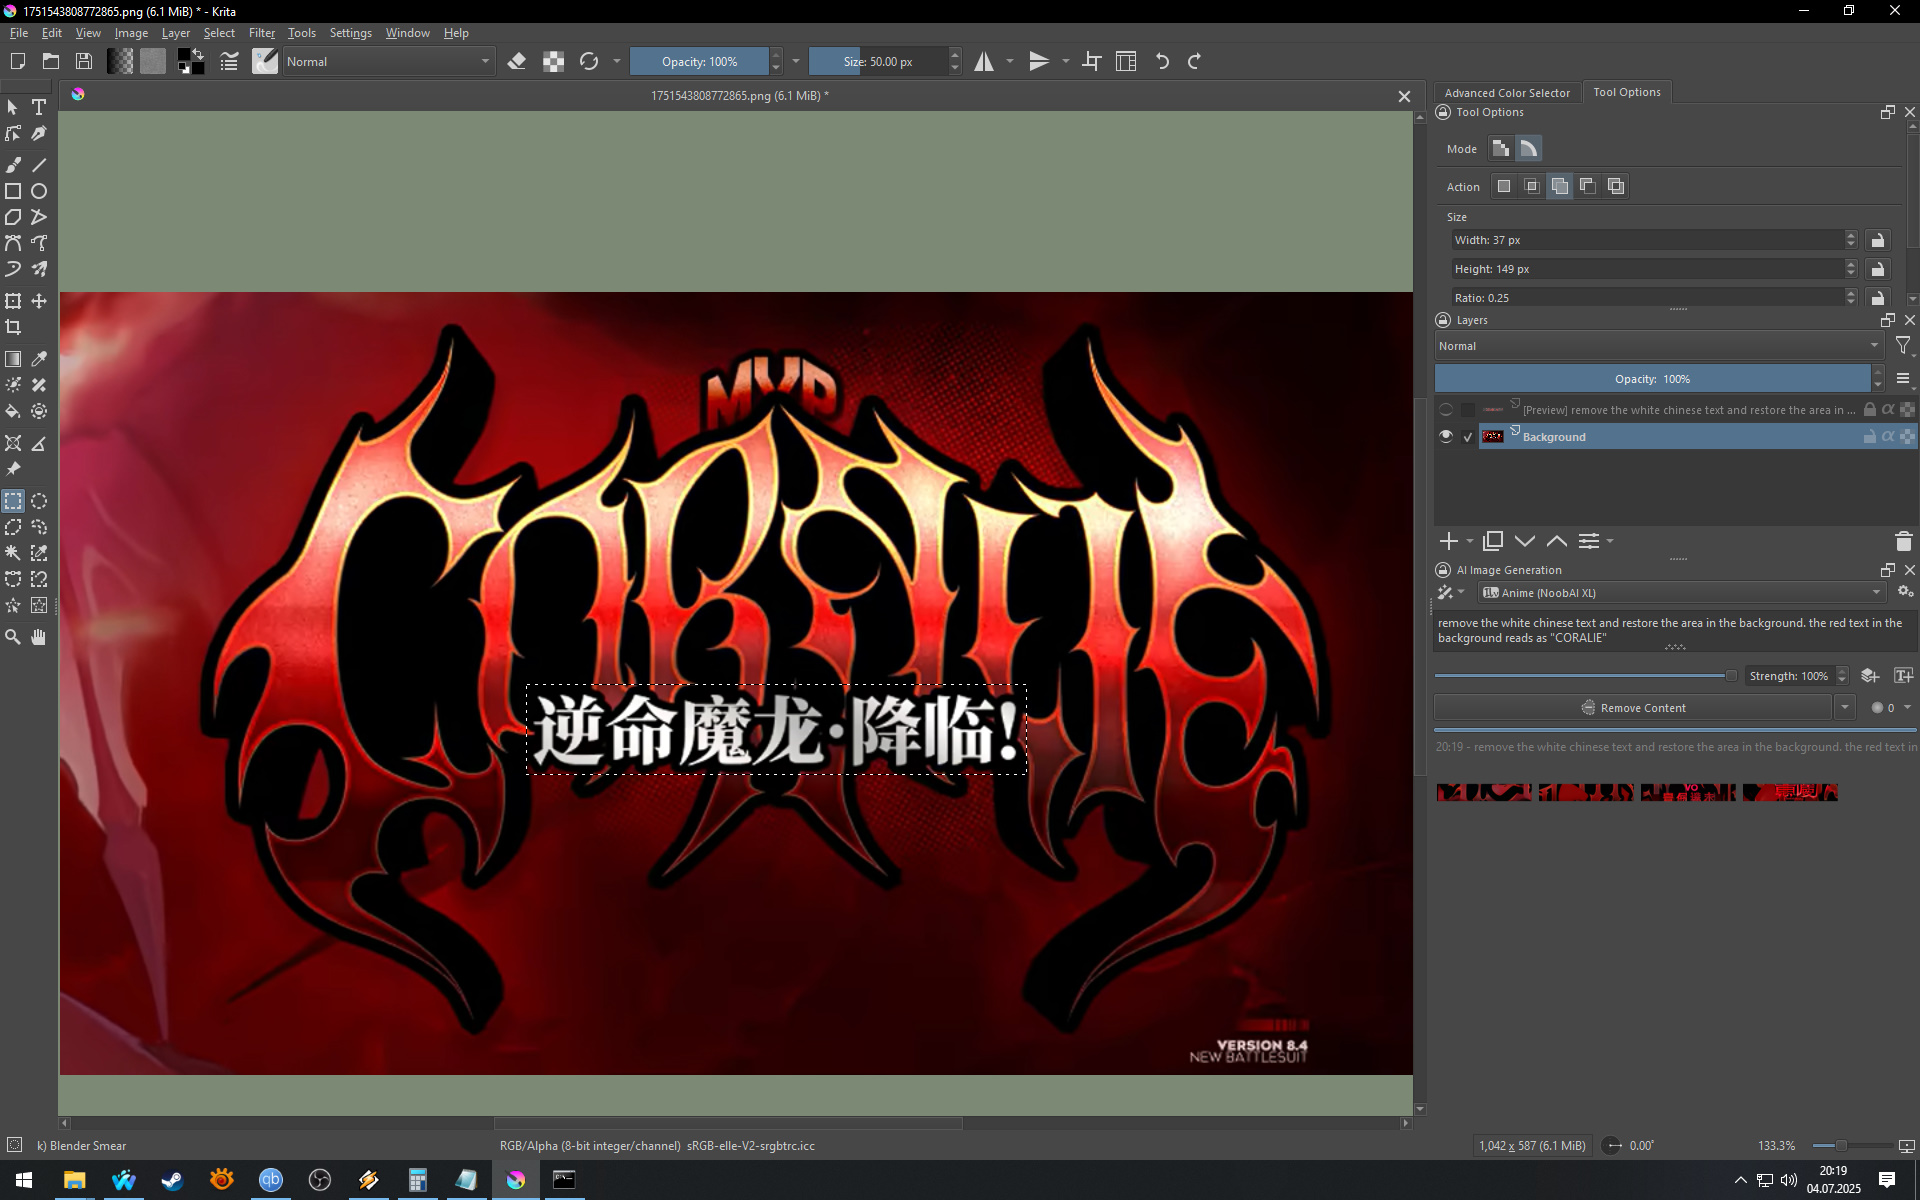Click the brush Opacity 100% slider
Viewport: 1920px width, 1200px height.
(x=699, y=62)
